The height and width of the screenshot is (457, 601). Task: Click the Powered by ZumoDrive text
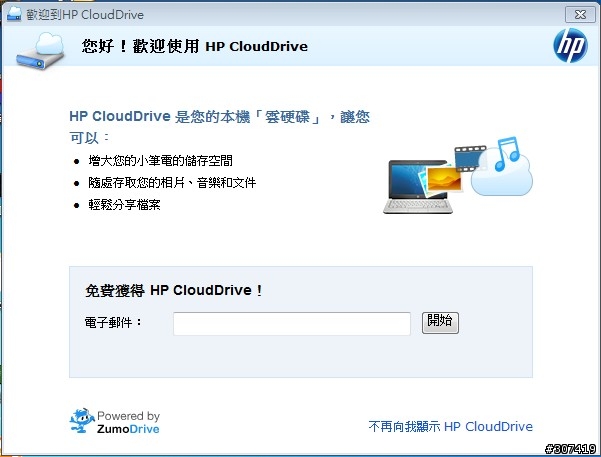point(128,422)
